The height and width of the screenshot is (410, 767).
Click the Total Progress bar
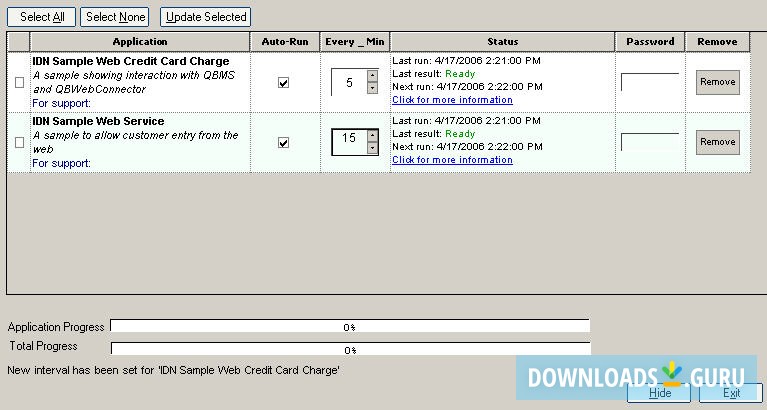click(350, 349)
